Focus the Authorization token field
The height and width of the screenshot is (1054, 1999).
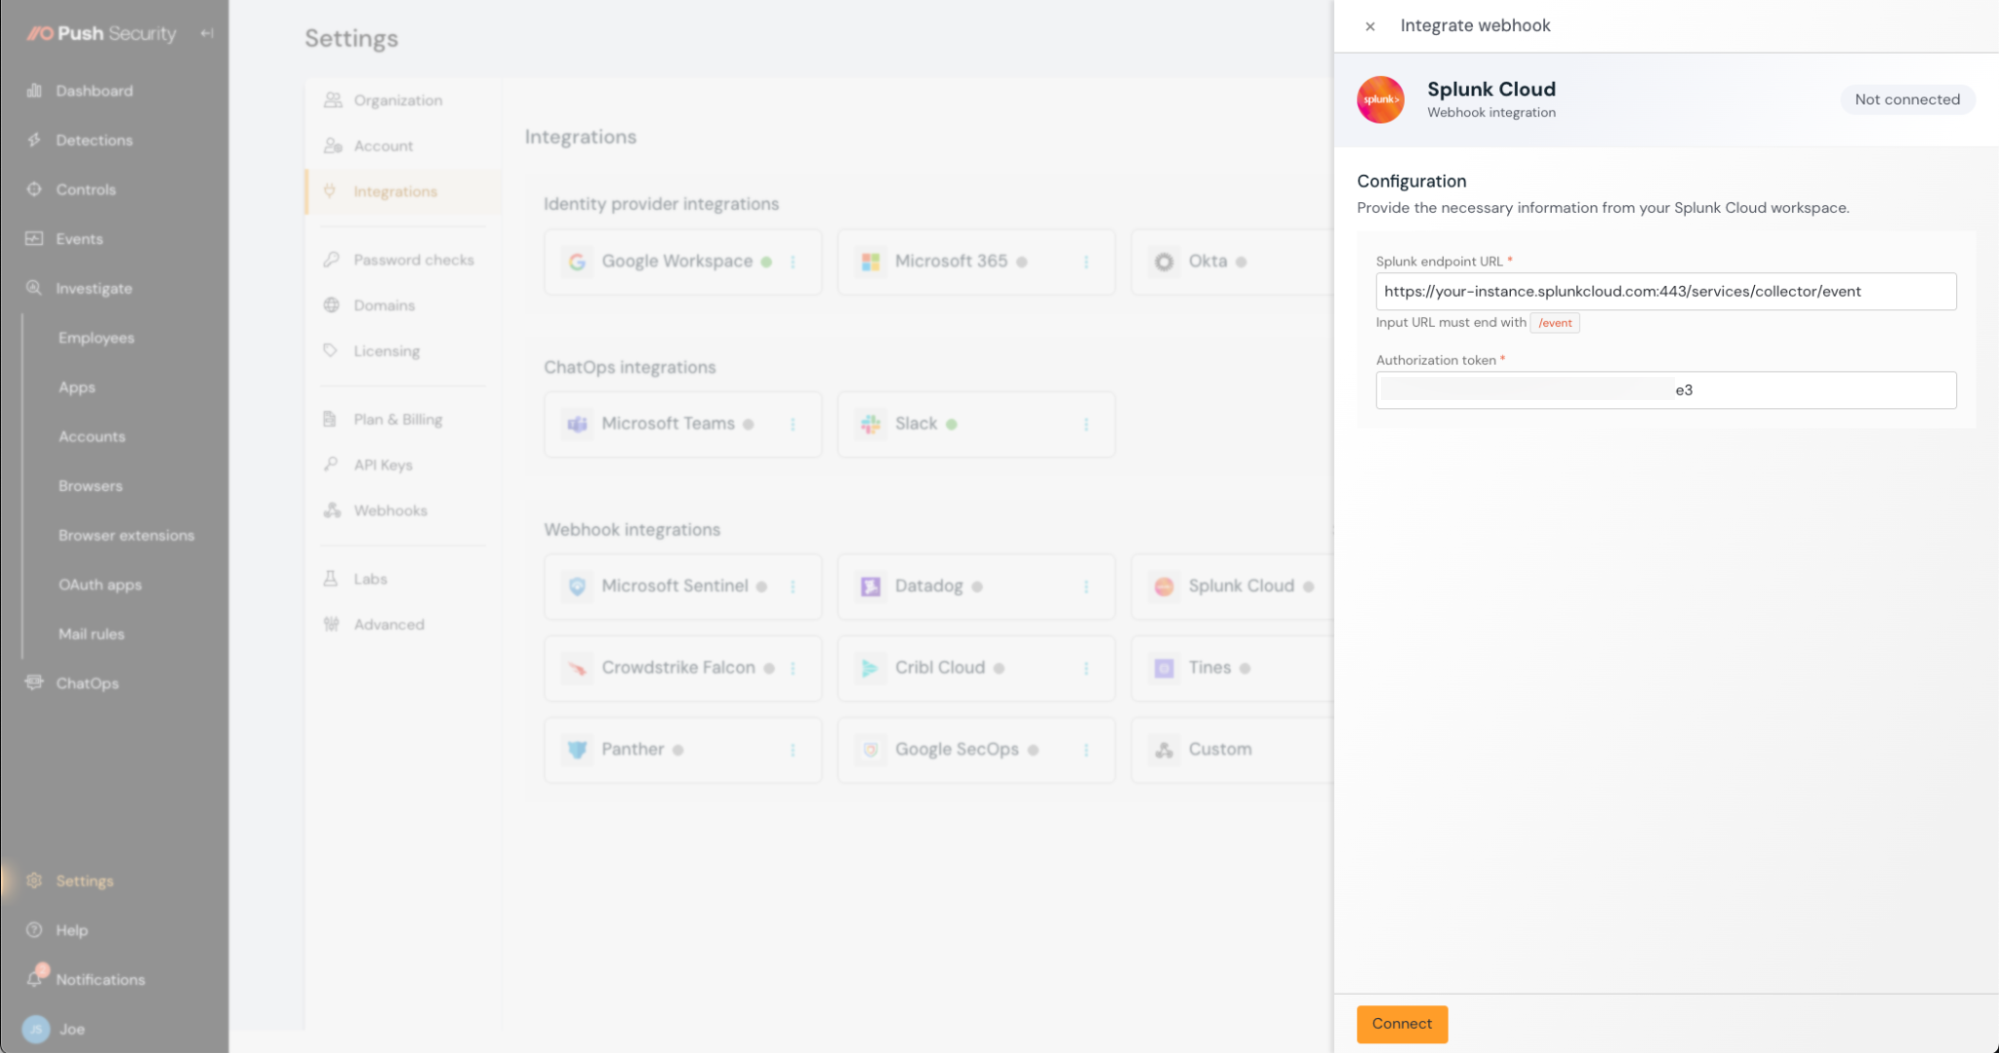click(x=1665, y=390)
